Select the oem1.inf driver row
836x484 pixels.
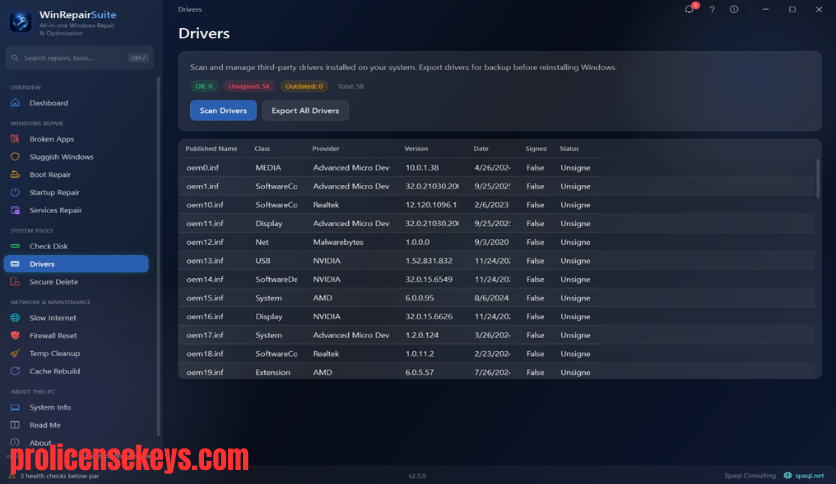(496, 186)
